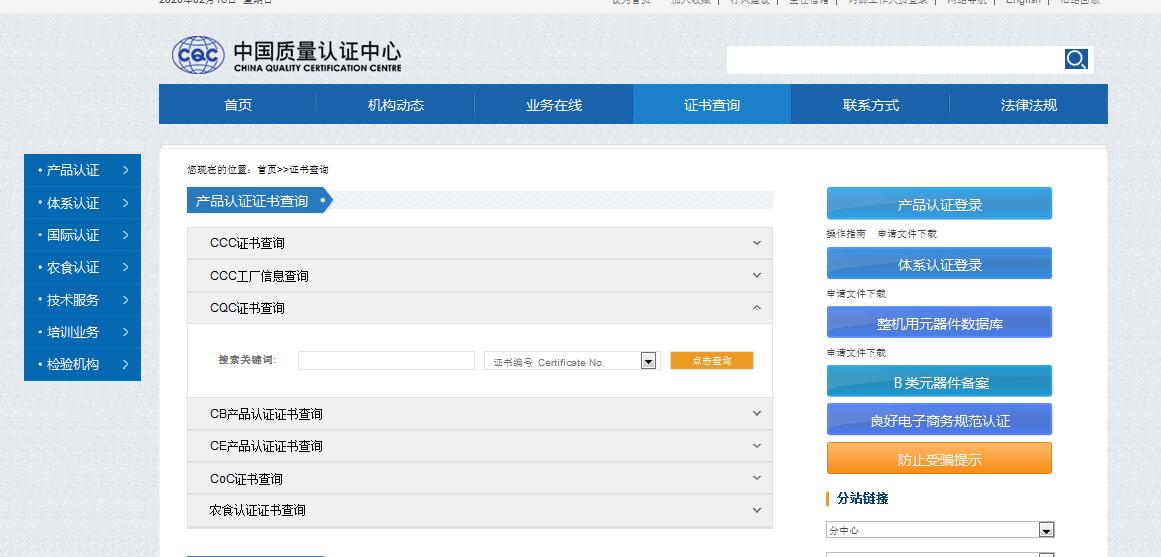Click the CQC logo
1161x557 pixels.
[x=198, y=55]
